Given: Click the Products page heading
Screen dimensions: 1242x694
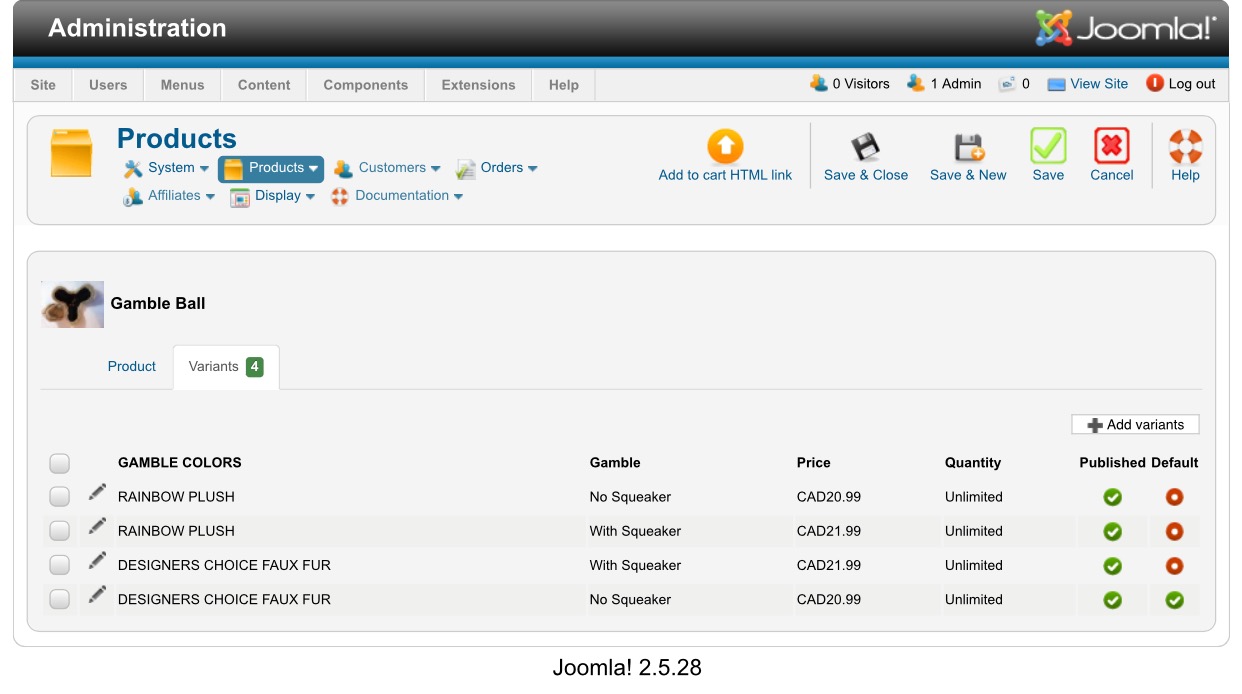Looking at the screenshot, I should coord(177,138).
